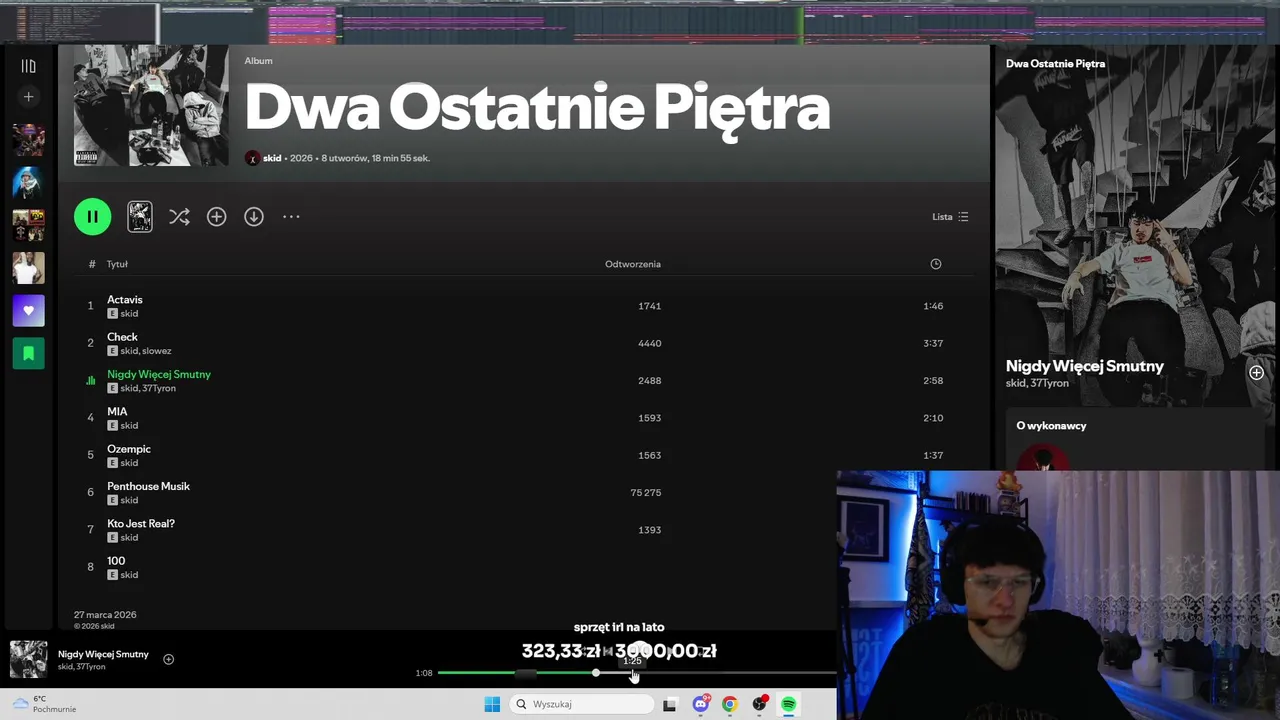Viewport: 1280px width, 720px height.
Task: Open Your Library sidebar icon
Action: pyautogui.click(x=28, y=66)
